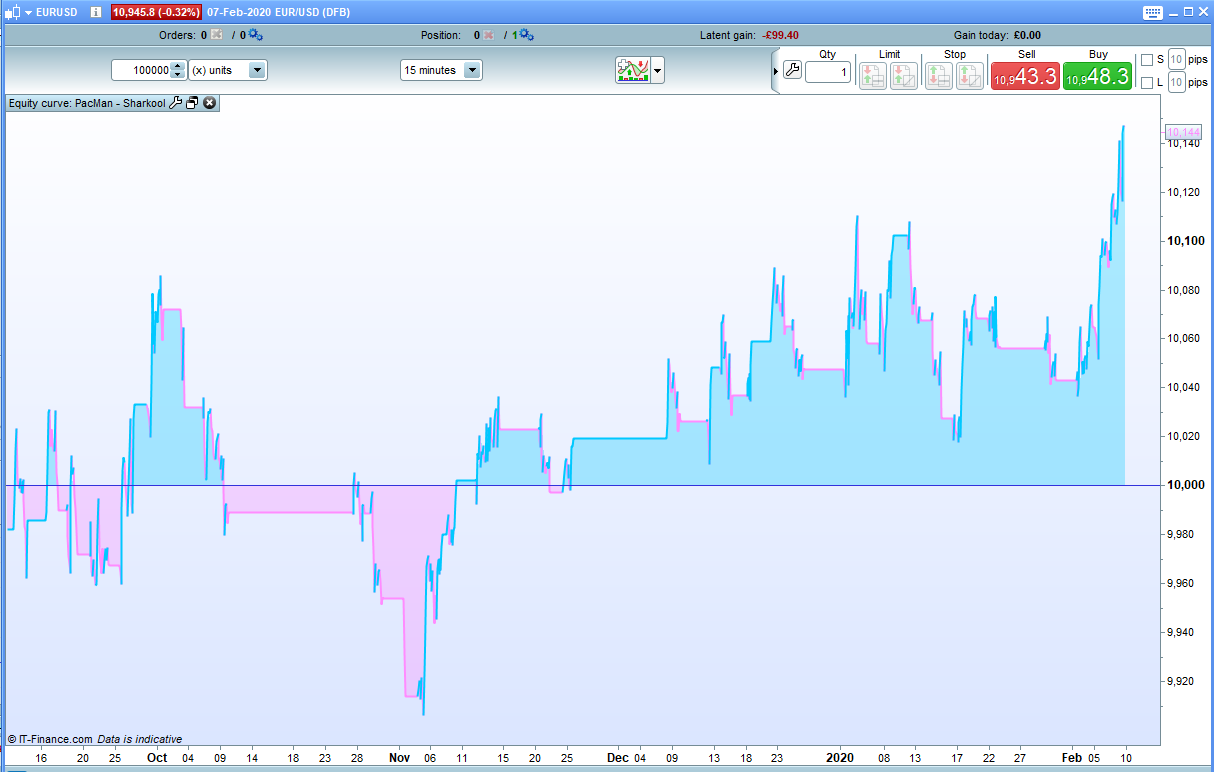Click the red Sell 10,943.3 button
The height and width of the screenshot is (772, 1214).
click(x=1025, y=76)
